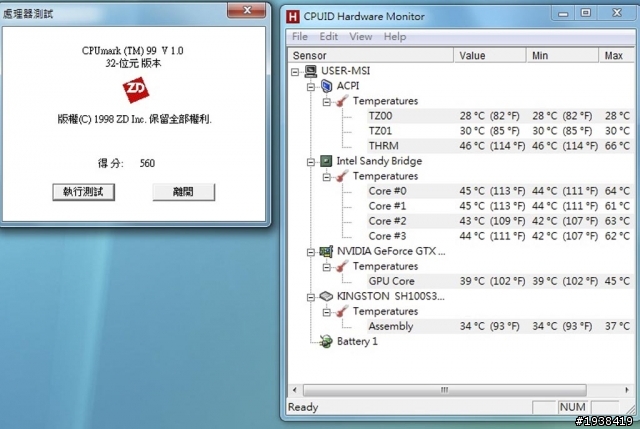640x429 pixels.
Task: Click the Battery 1 icon
Action: tap(326, 341)
